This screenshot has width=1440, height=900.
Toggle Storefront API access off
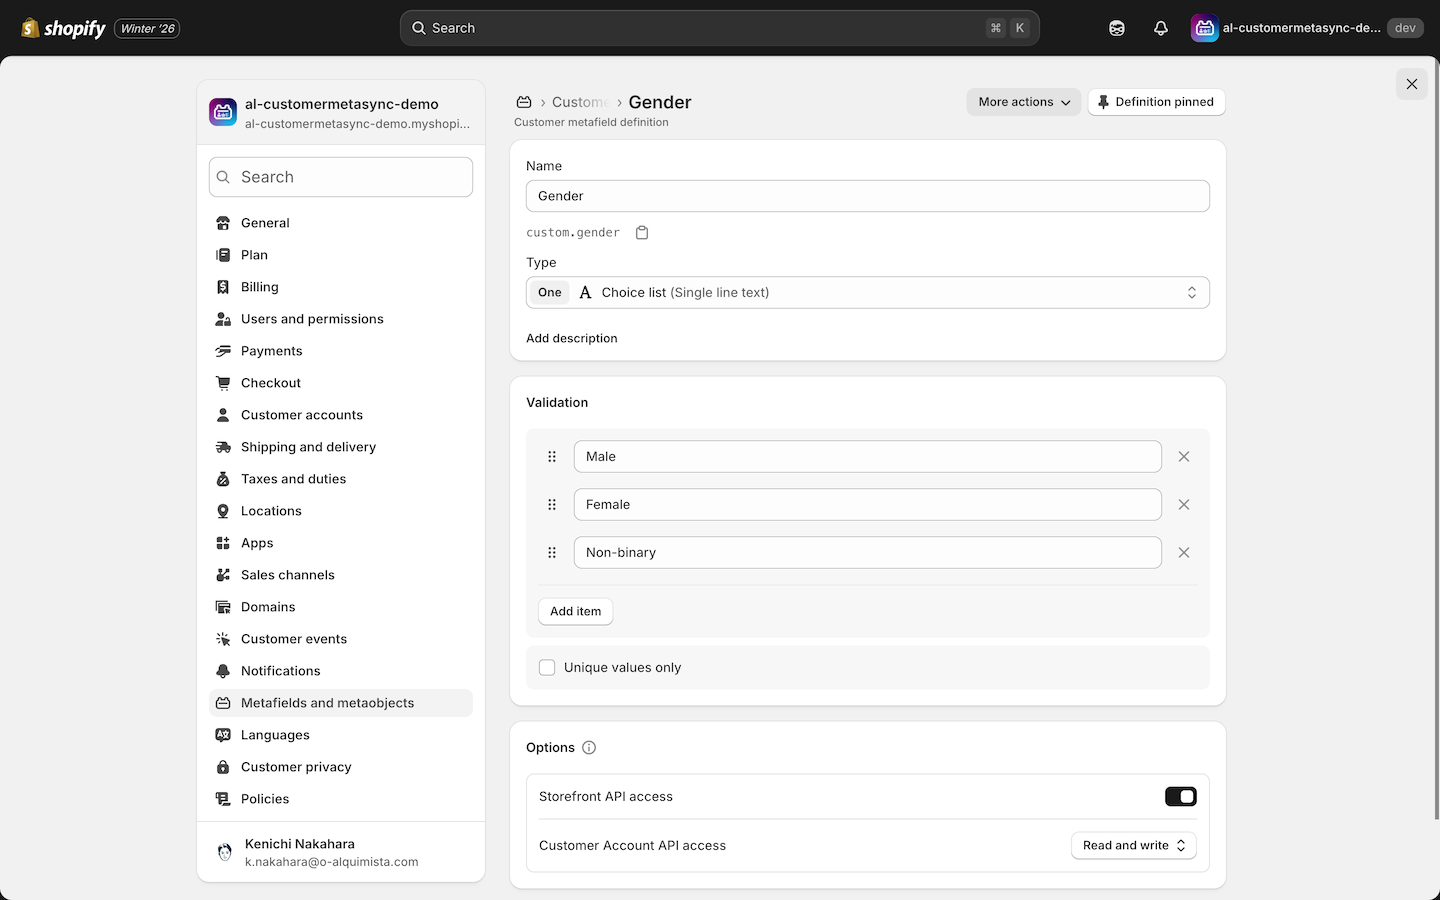pyautogui.click(x=1180, y=796)
